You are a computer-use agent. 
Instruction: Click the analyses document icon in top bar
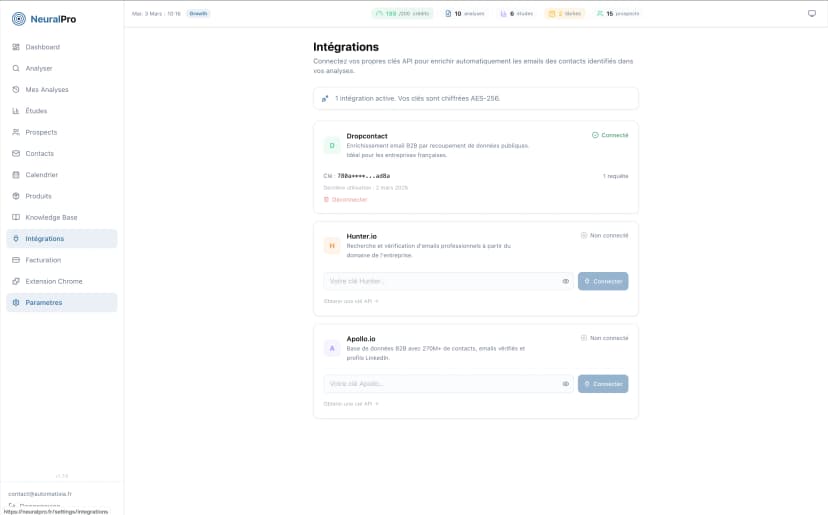448,14
